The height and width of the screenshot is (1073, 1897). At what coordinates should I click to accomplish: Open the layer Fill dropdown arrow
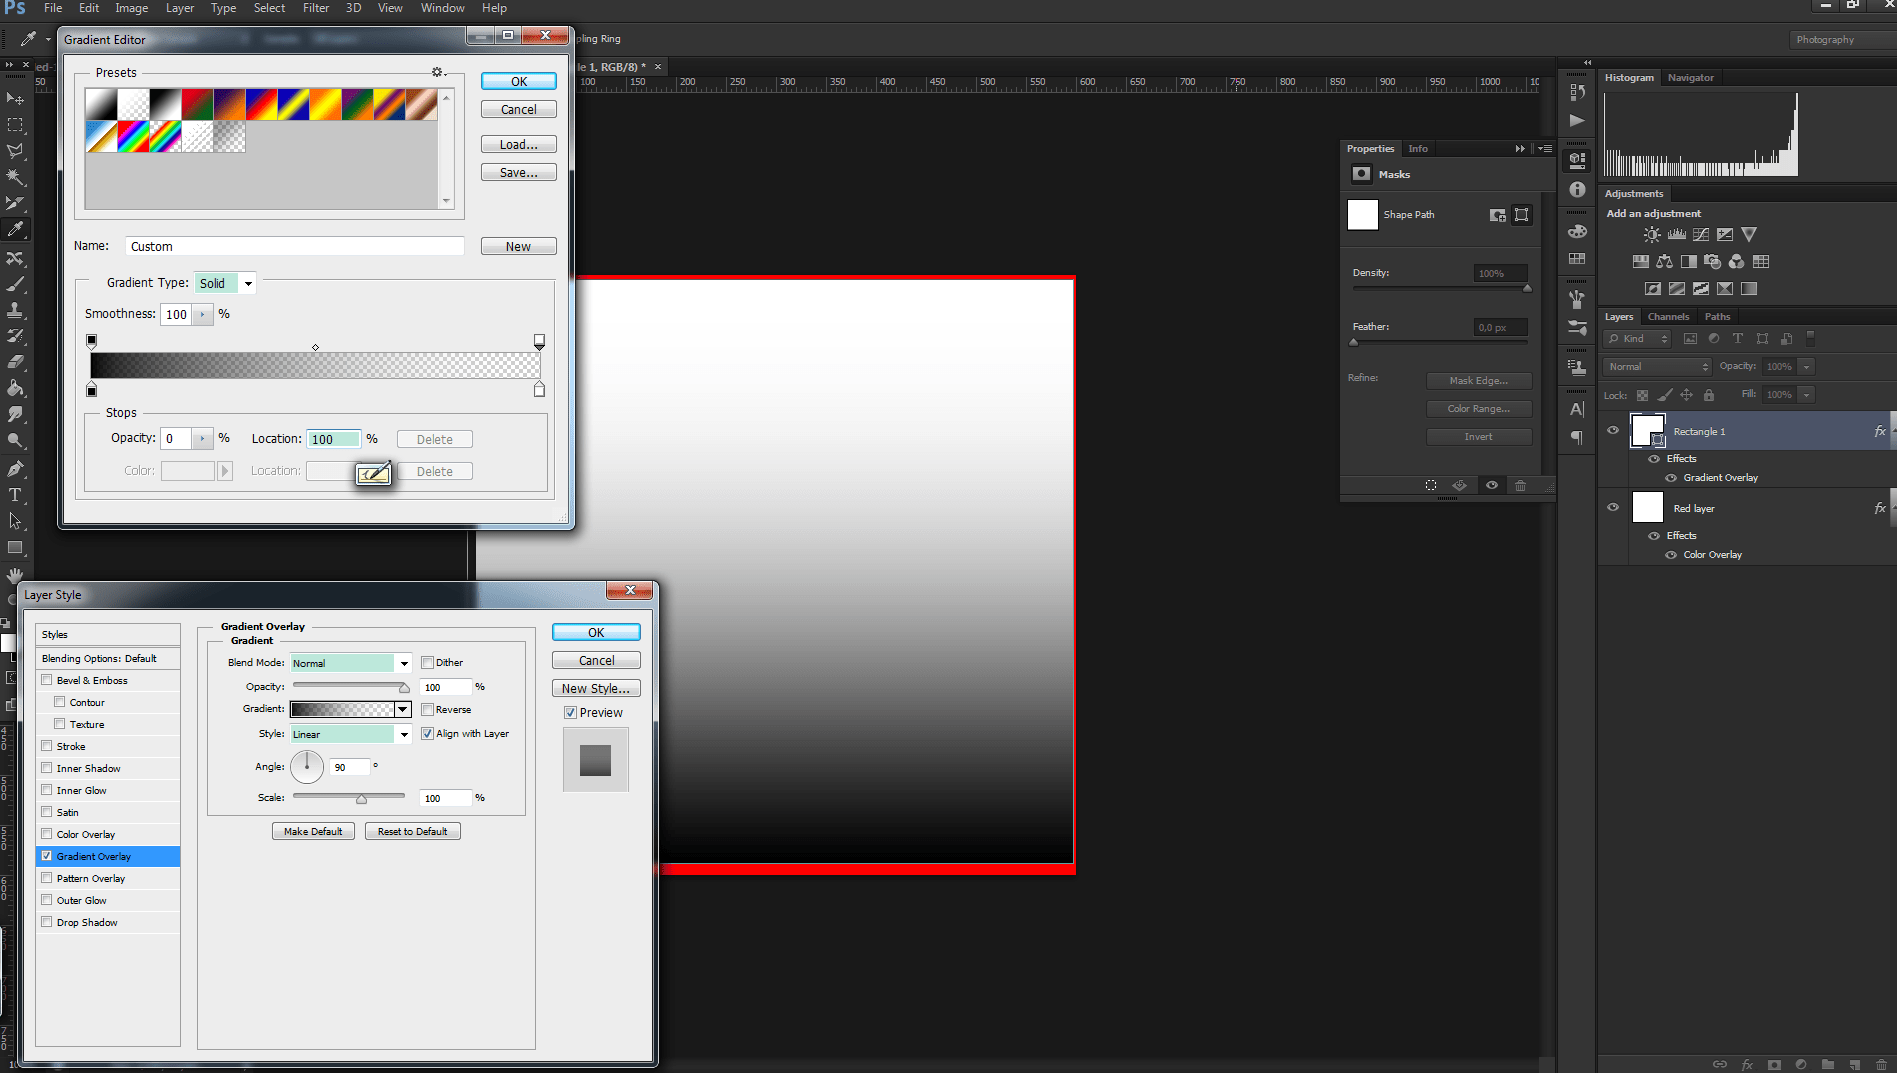[x=1806, y=395]
